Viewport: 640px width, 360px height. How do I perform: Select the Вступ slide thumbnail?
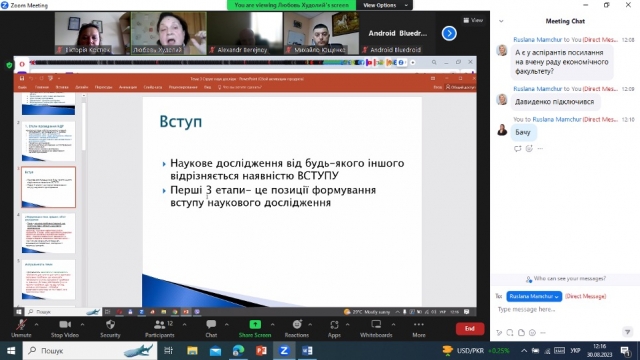[49, 187]
